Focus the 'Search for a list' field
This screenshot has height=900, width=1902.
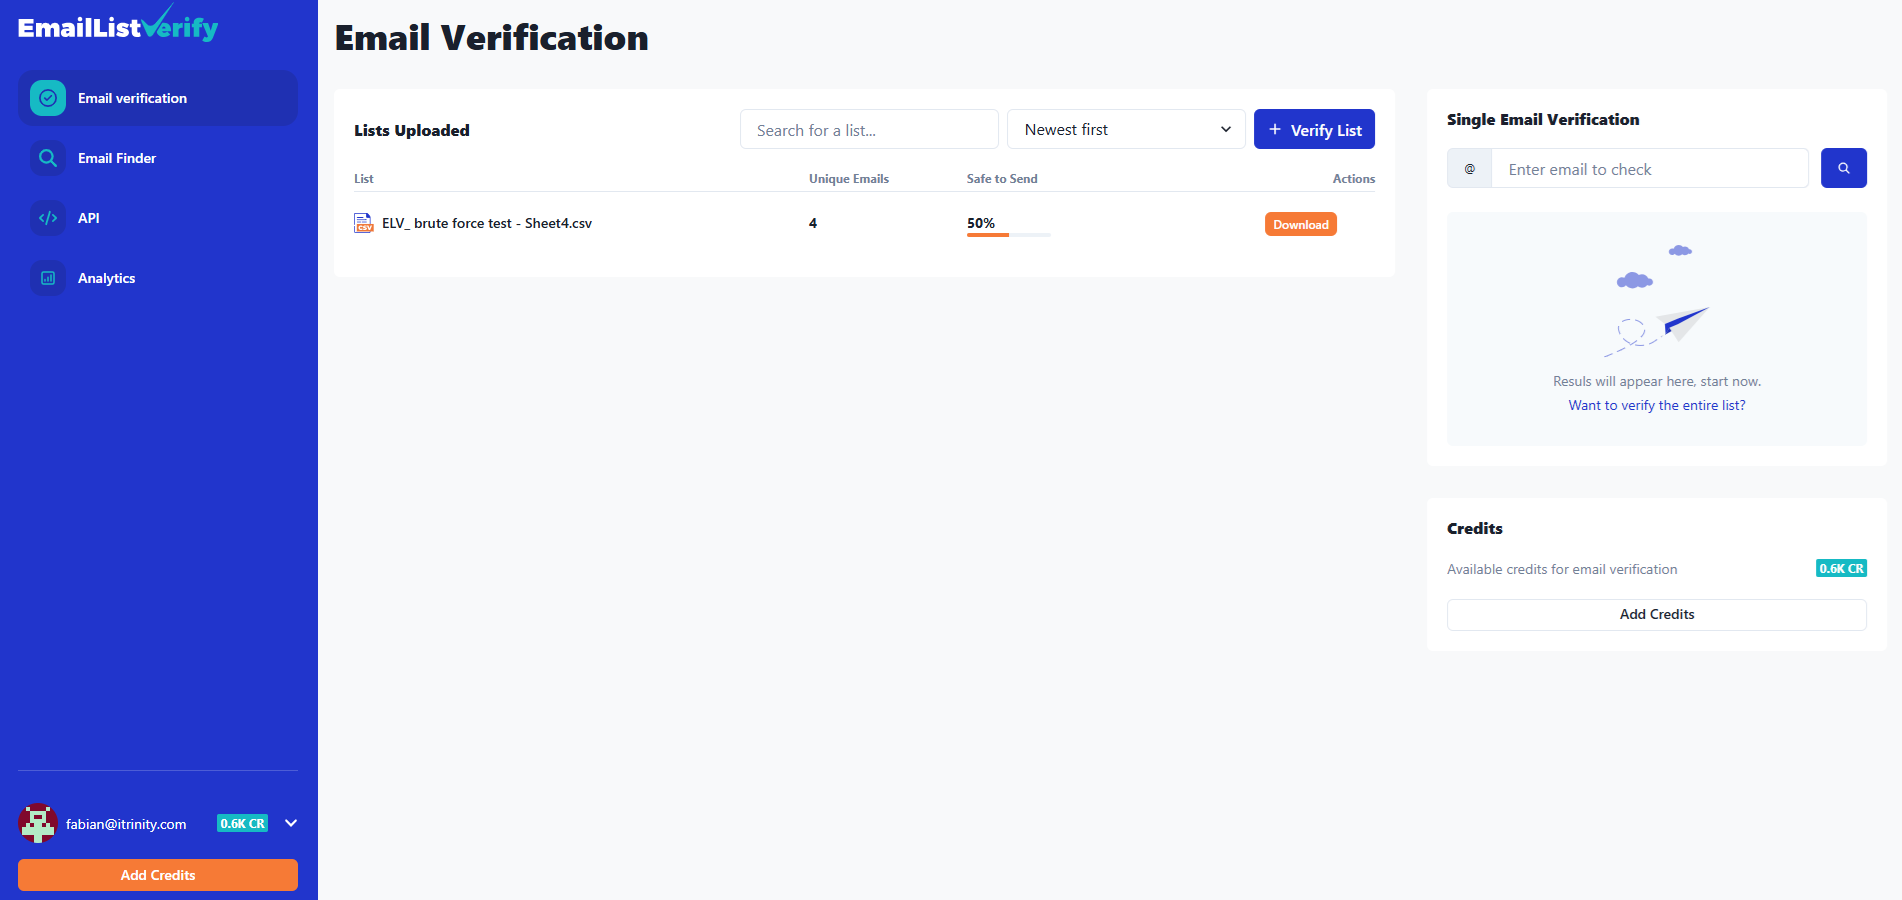(x=868, y=130)
